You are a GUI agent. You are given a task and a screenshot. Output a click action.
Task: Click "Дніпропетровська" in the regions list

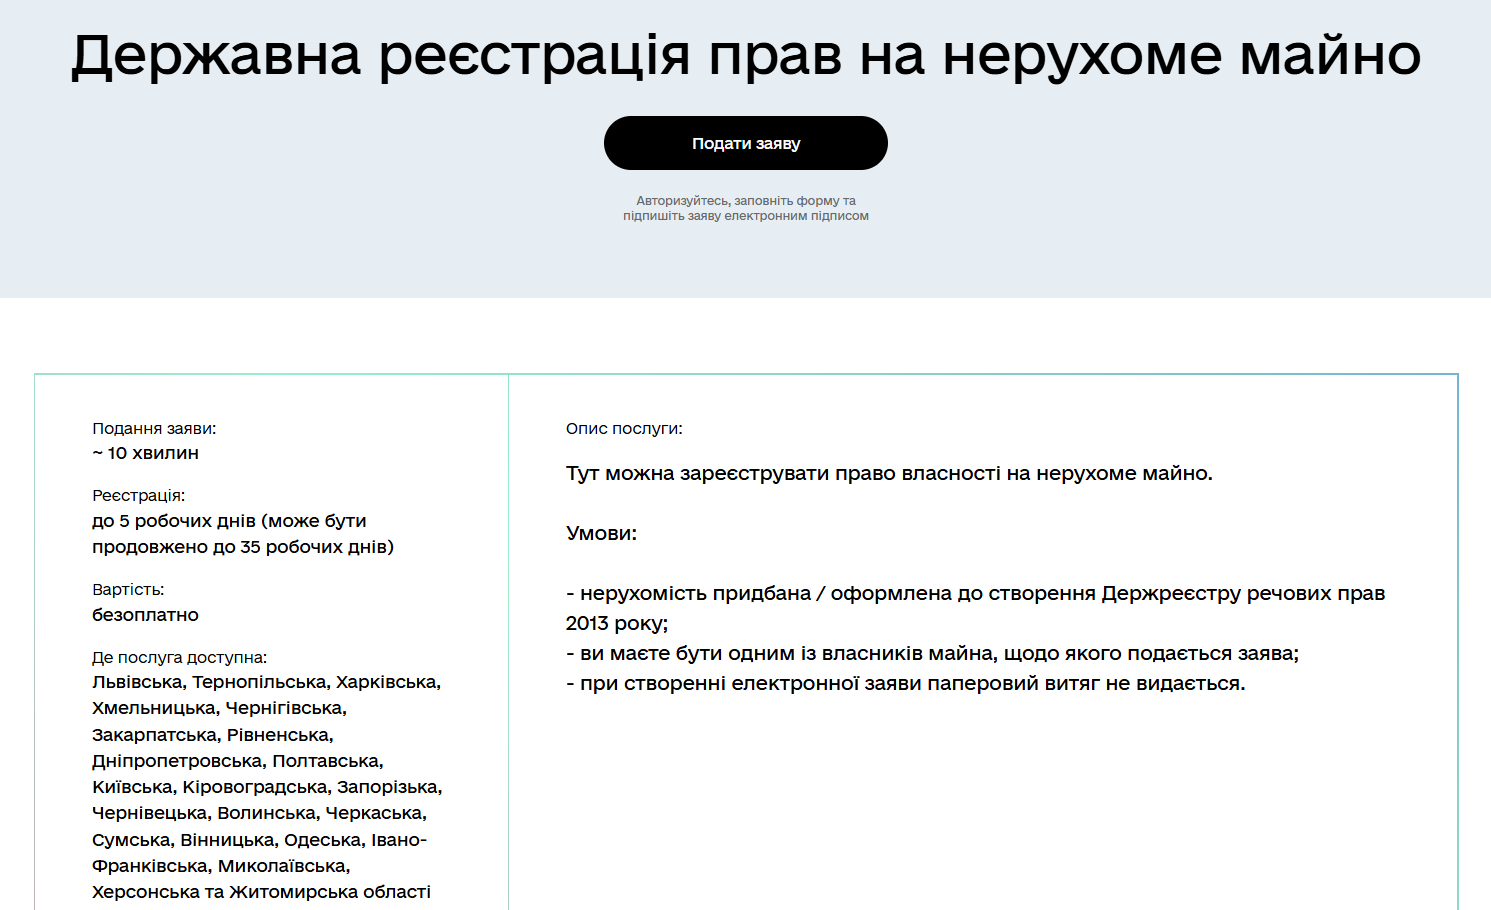pos(177,761)
